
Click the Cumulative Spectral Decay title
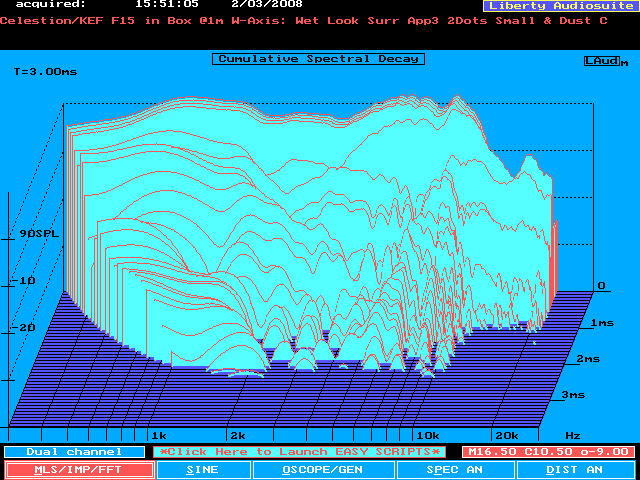318,59
